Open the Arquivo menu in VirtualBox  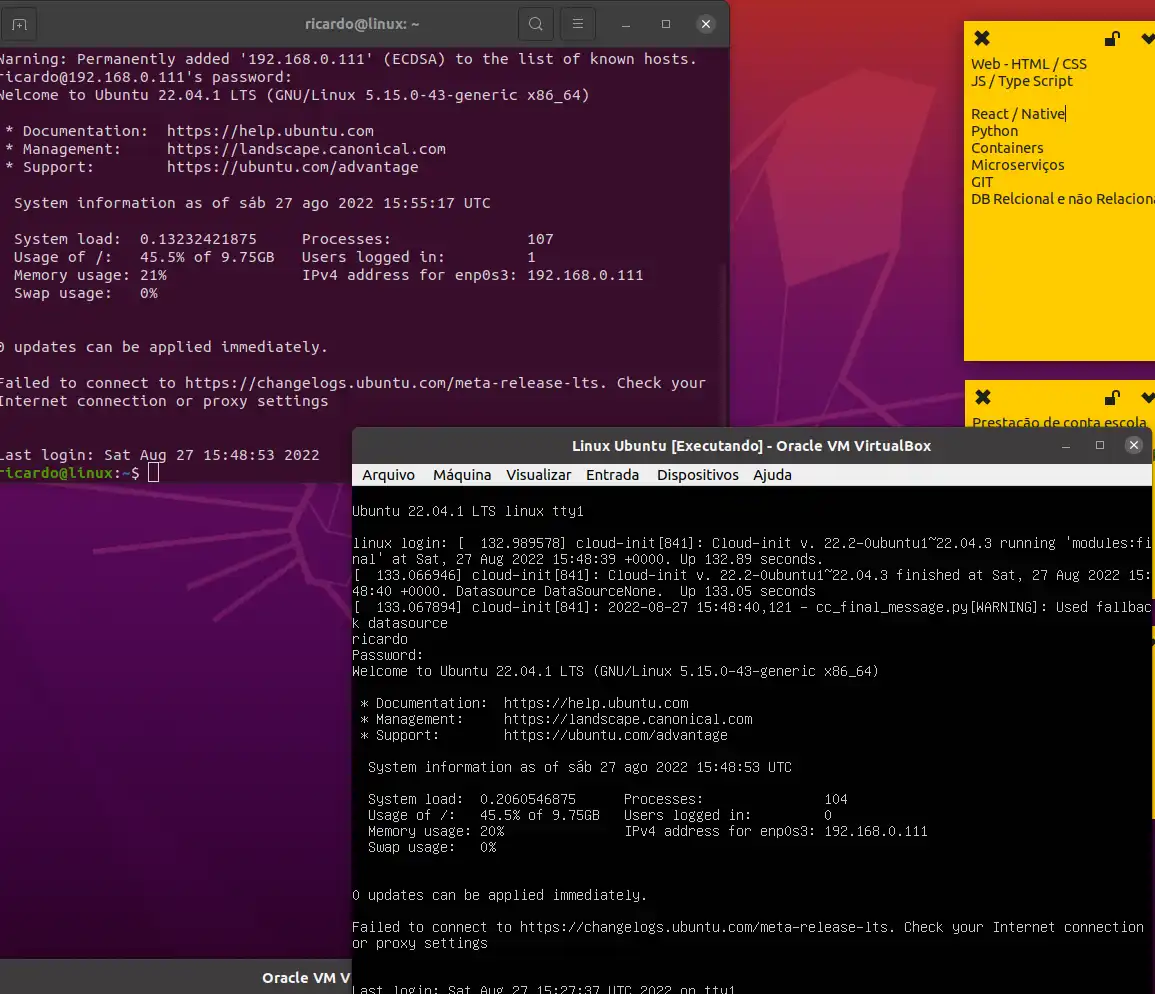[388, 475]
